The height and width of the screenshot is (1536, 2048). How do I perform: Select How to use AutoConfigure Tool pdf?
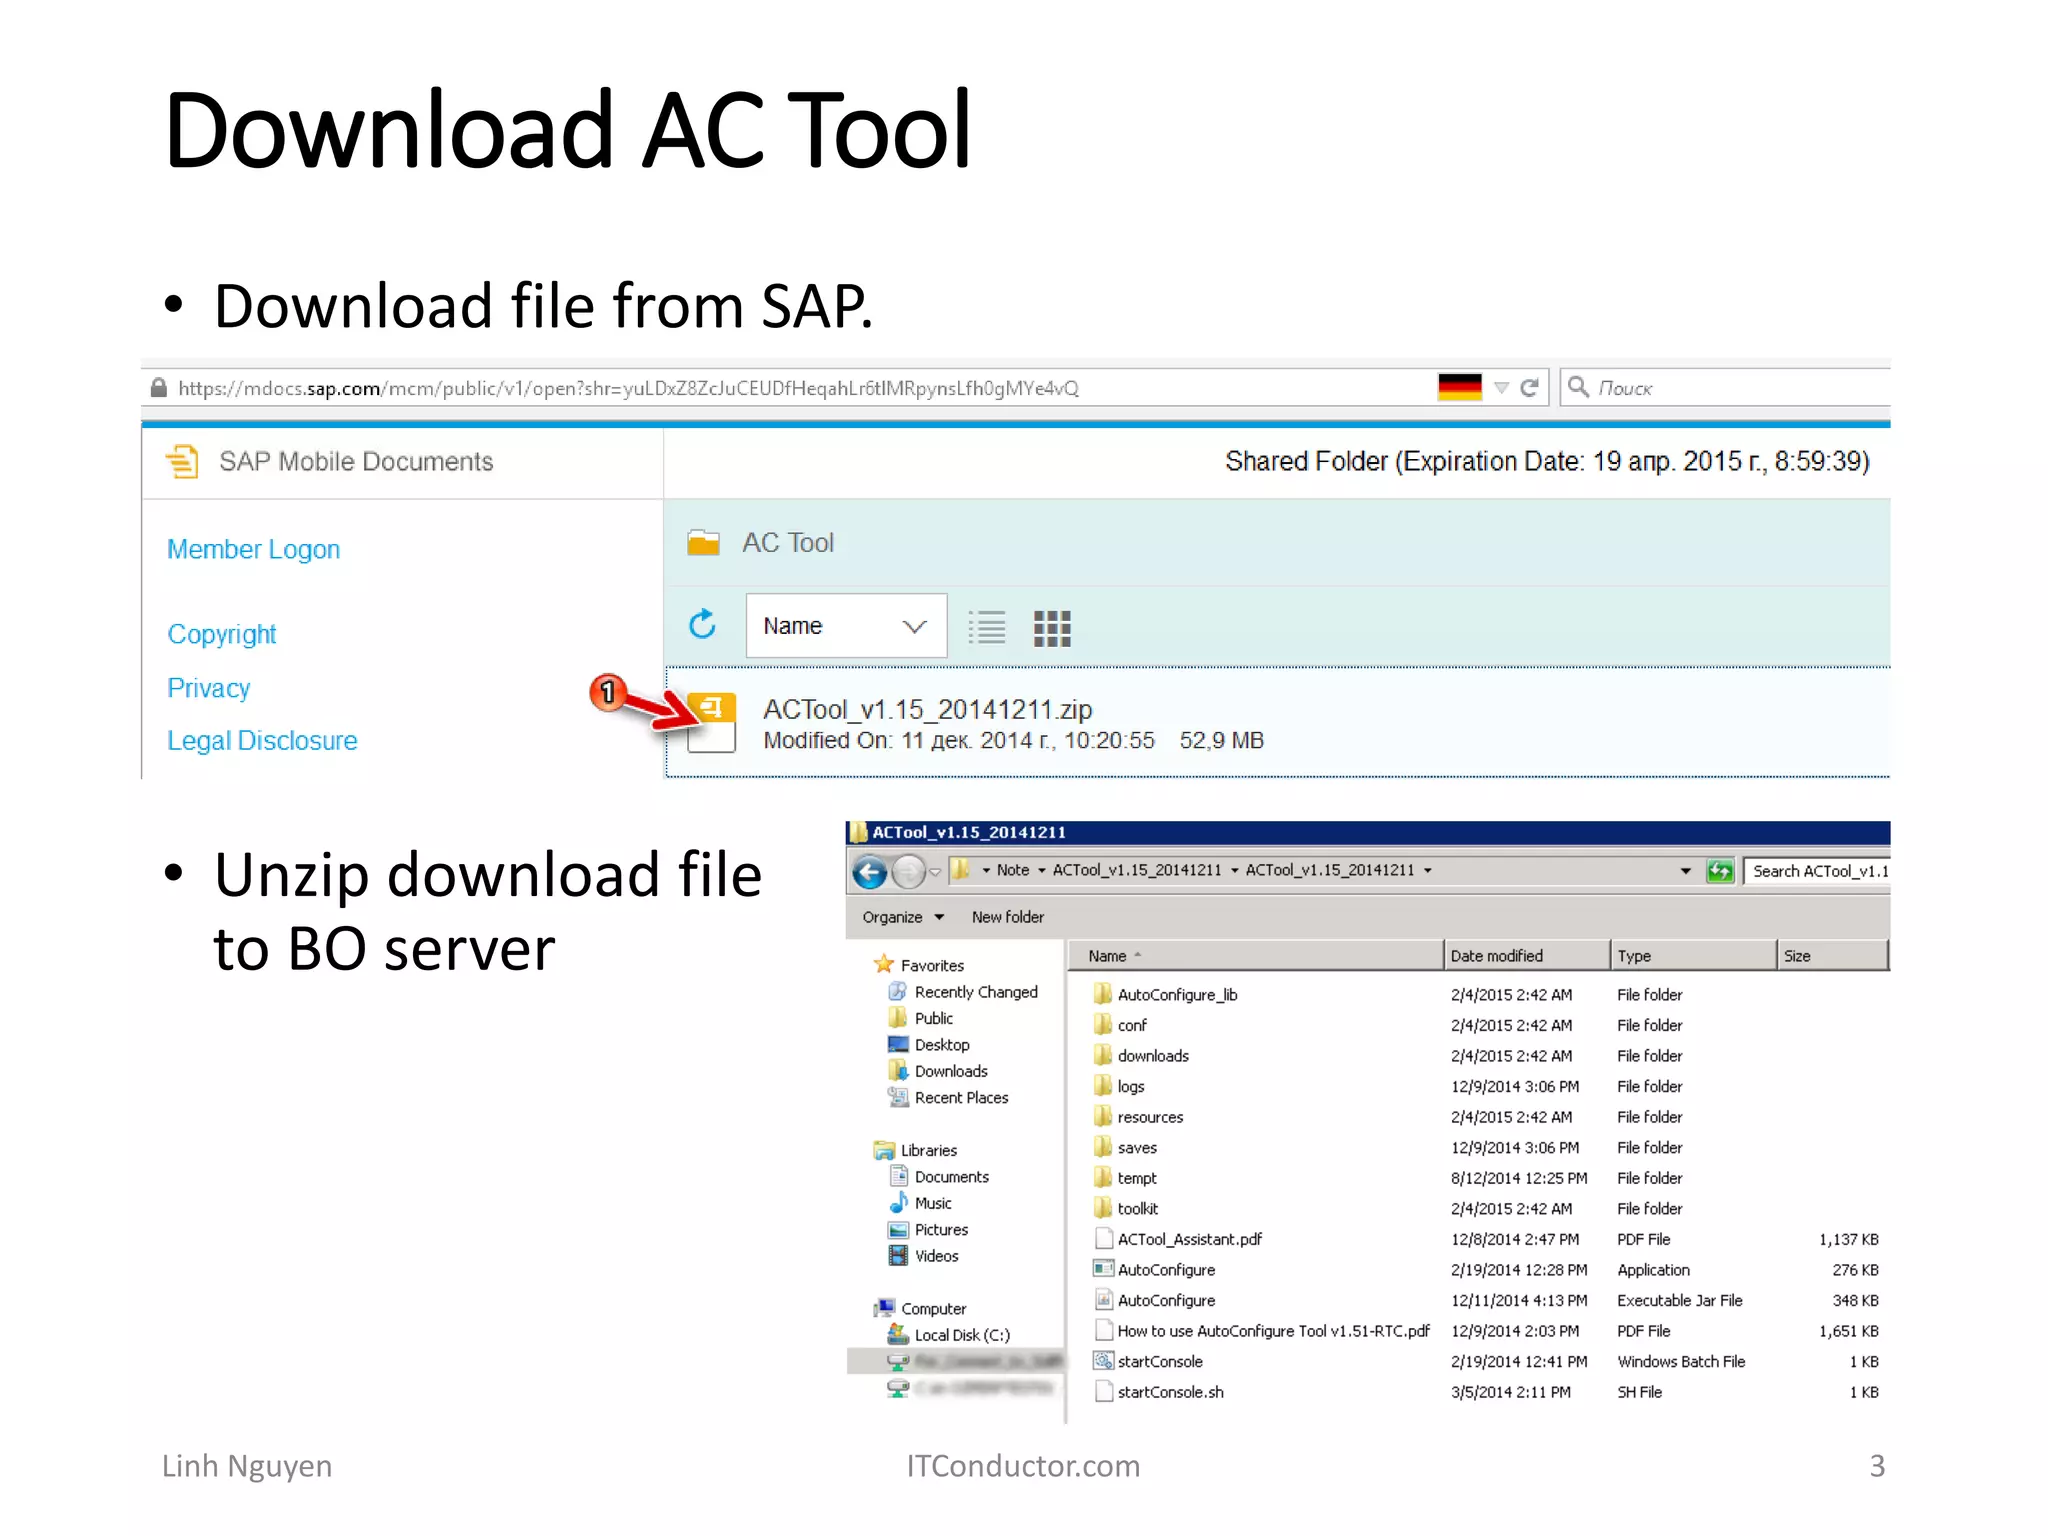1273,1331
